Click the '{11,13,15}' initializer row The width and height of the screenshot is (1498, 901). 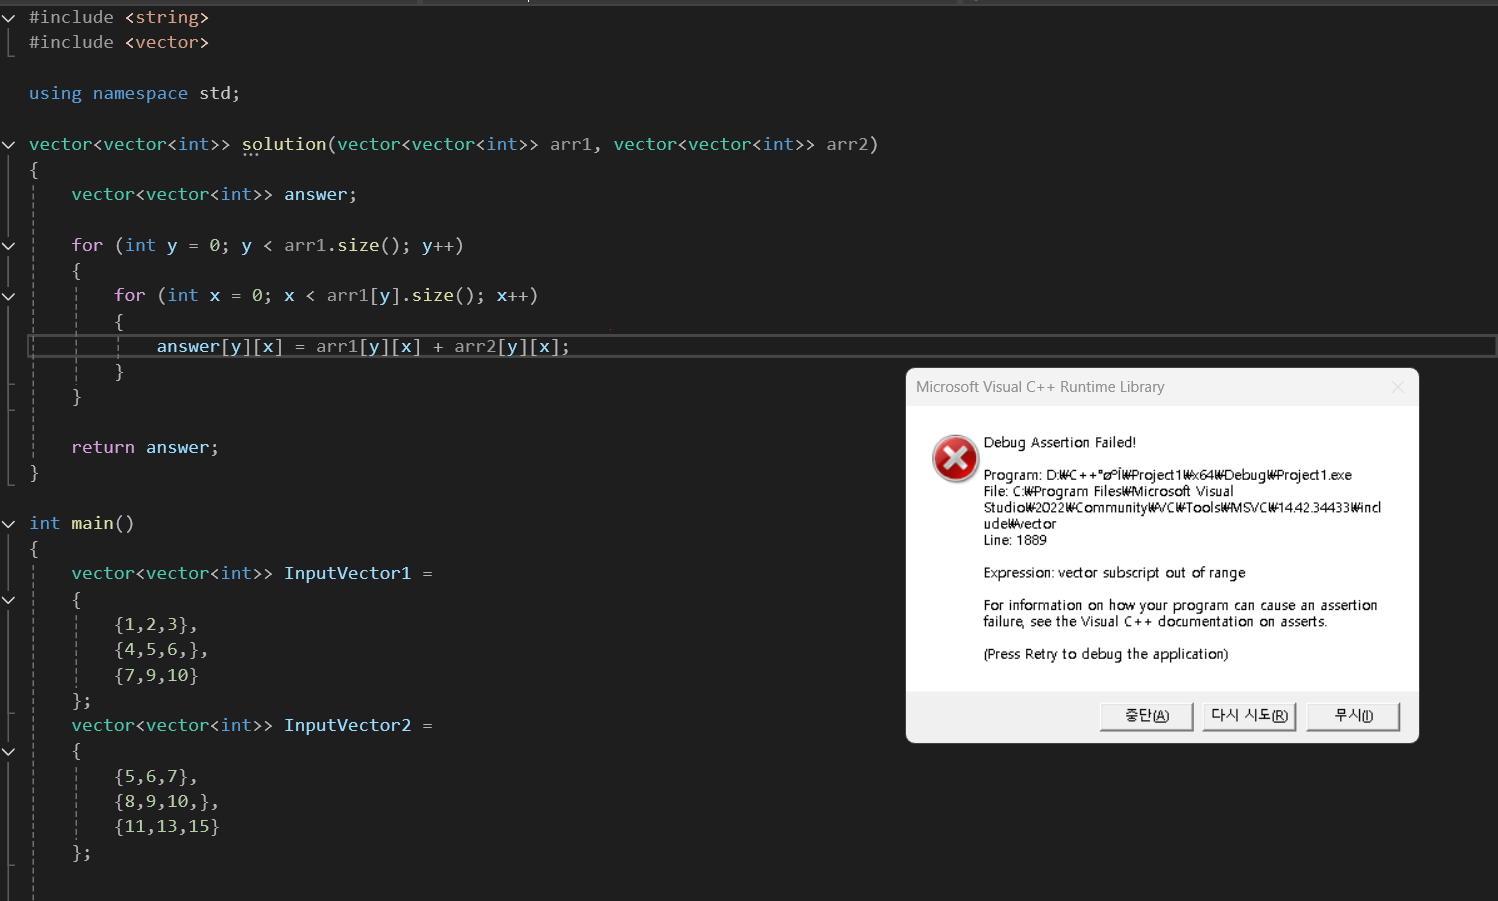click(x=166, y=827)
